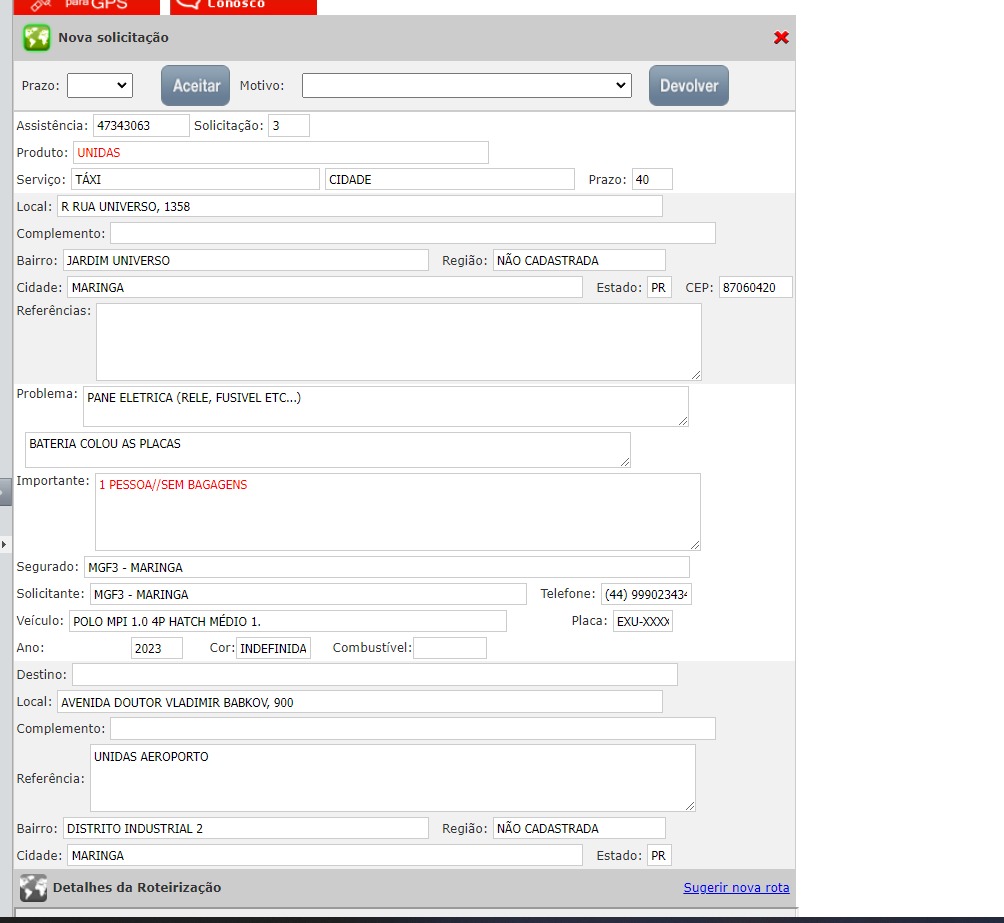Select the Combustível empty input box
The height and width of the screenshot is (923, 1004).
pos(449,648)
